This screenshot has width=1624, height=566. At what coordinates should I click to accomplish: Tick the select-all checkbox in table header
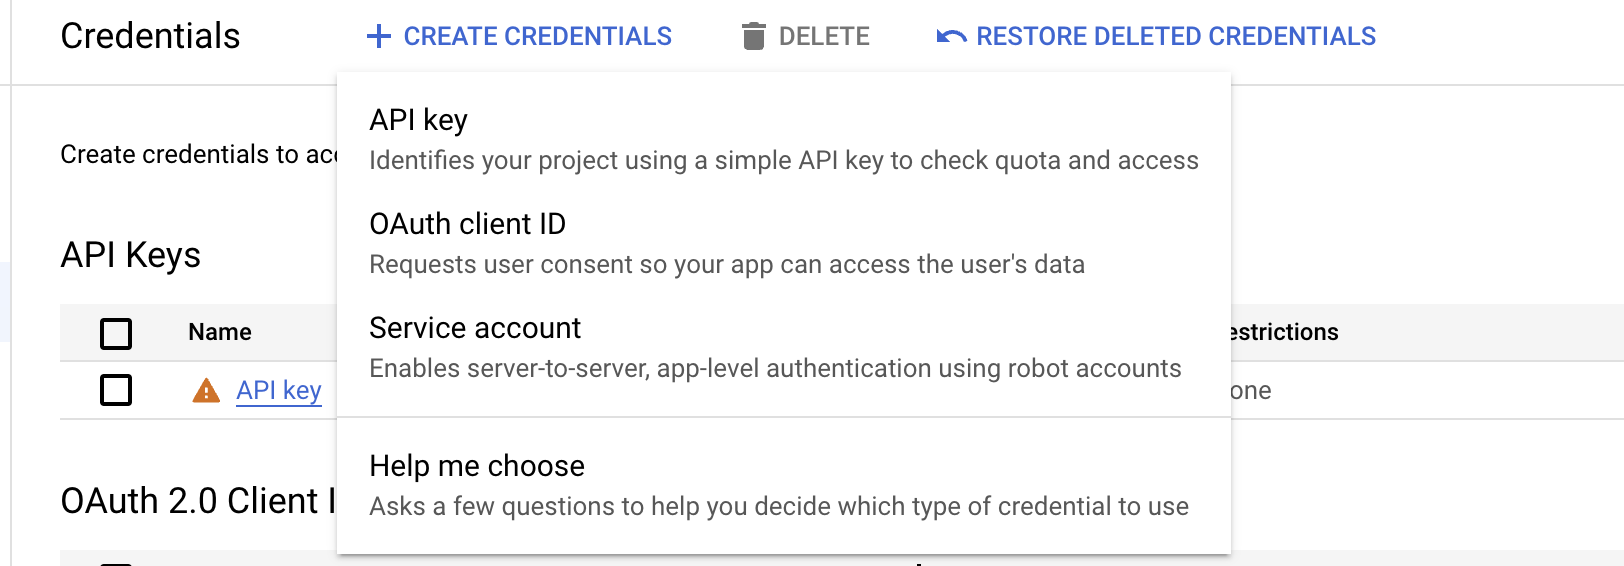click(x=116, y=333)
